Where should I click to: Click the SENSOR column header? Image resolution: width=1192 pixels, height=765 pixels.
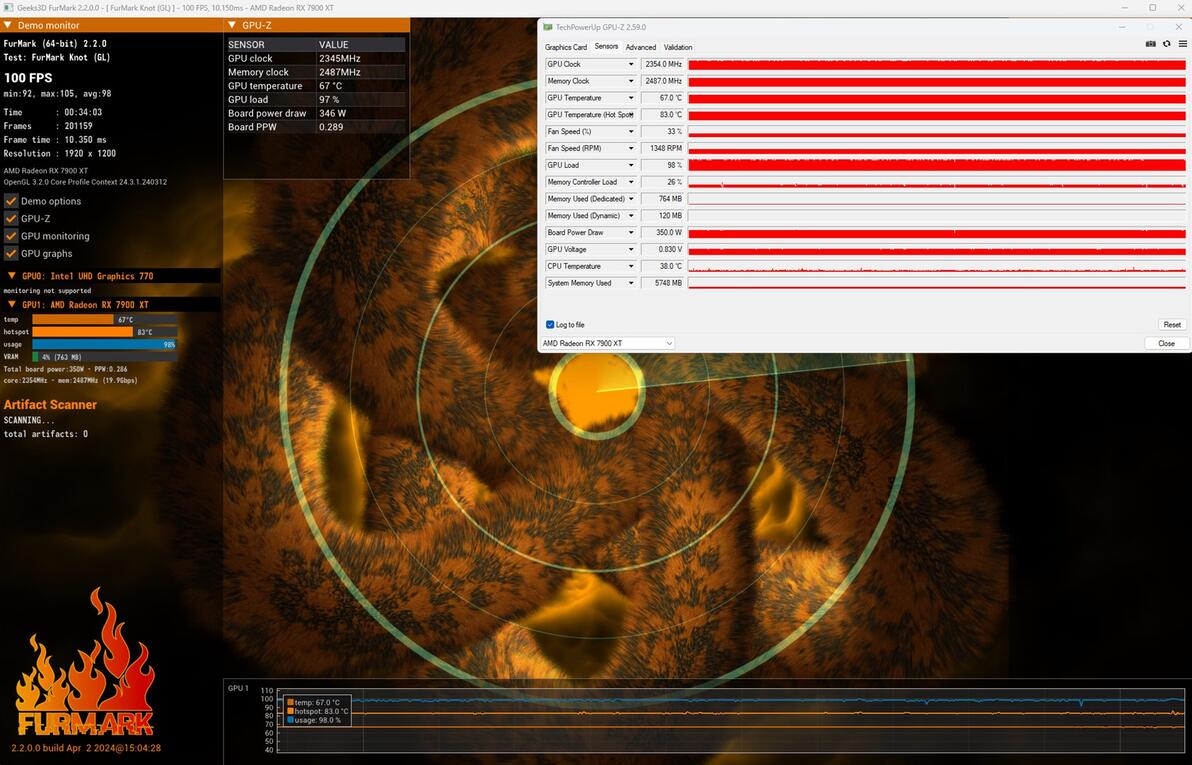point(246,45)
